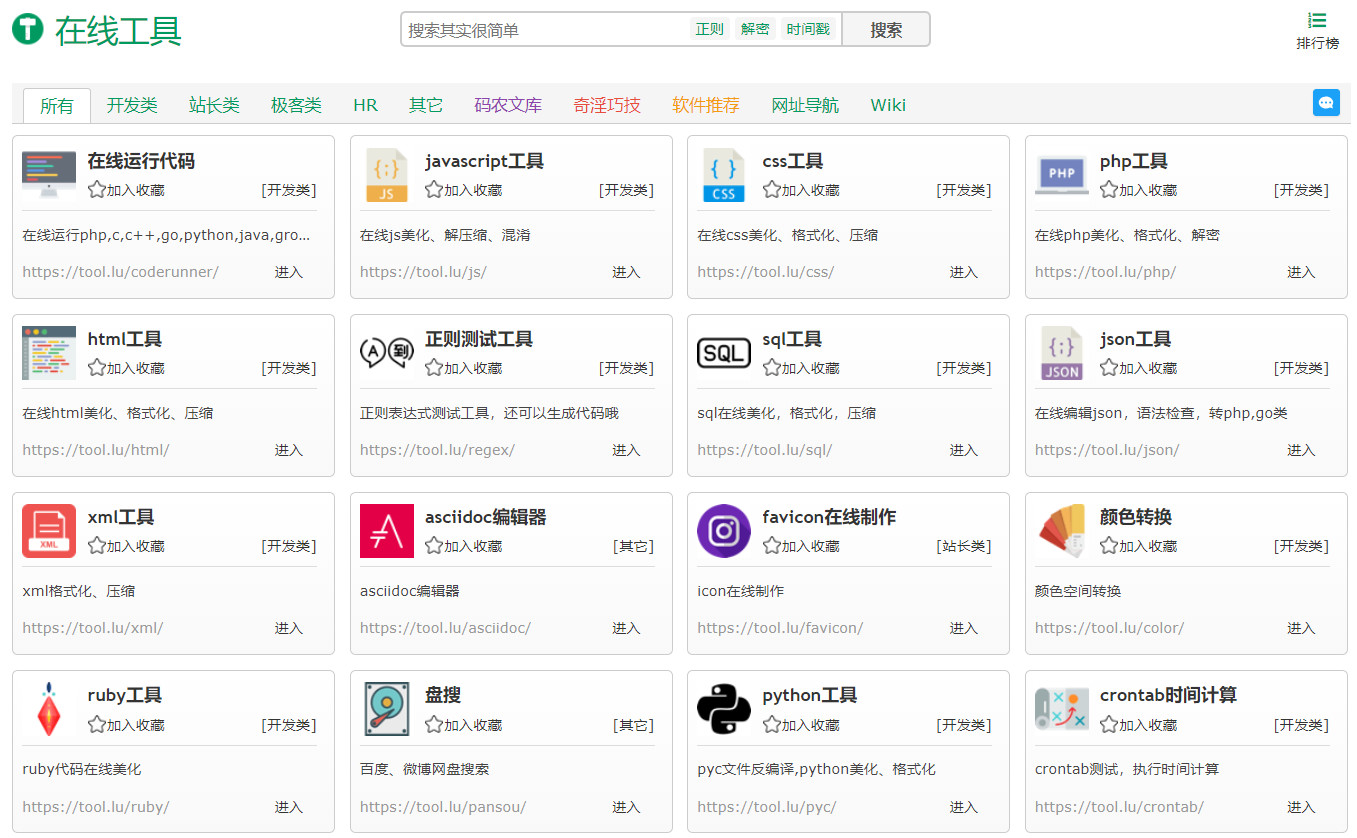Image resolution: width=1357 pixels, height=838 pixels.
Task: Select the 时间戳 quick search tag
Action: 808,29
